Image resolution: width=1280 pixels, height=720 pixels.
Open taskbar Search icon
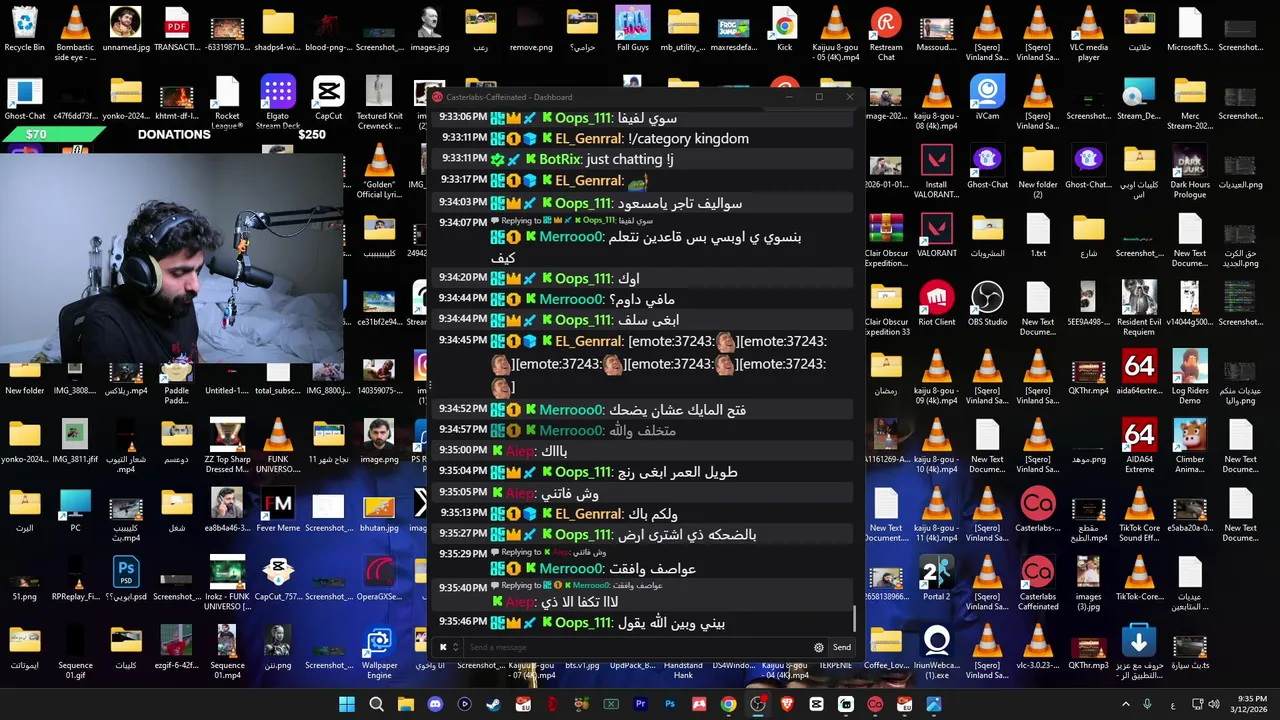point(376,704)
